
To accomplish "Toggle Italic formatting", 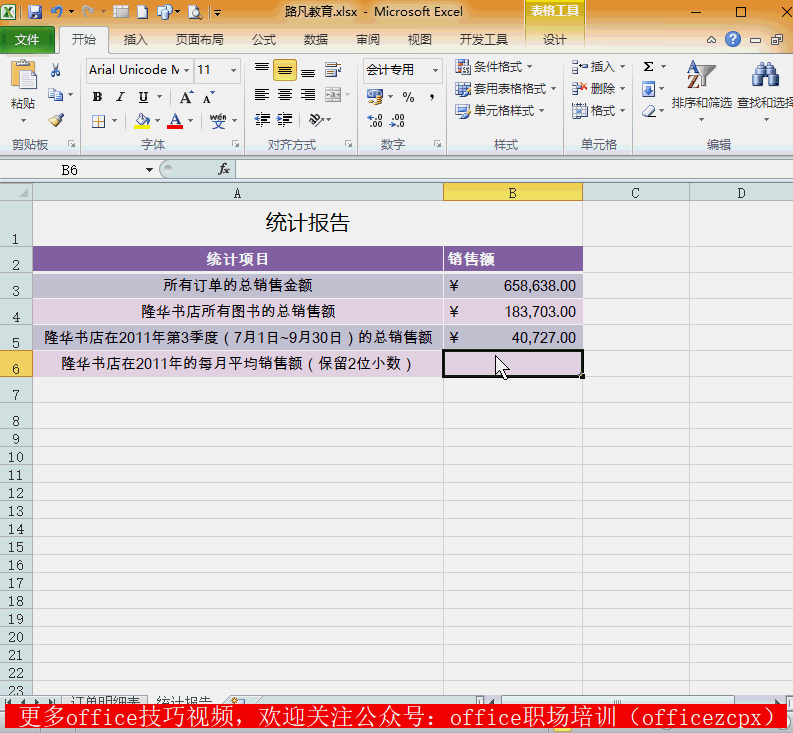I will [120, 97].
